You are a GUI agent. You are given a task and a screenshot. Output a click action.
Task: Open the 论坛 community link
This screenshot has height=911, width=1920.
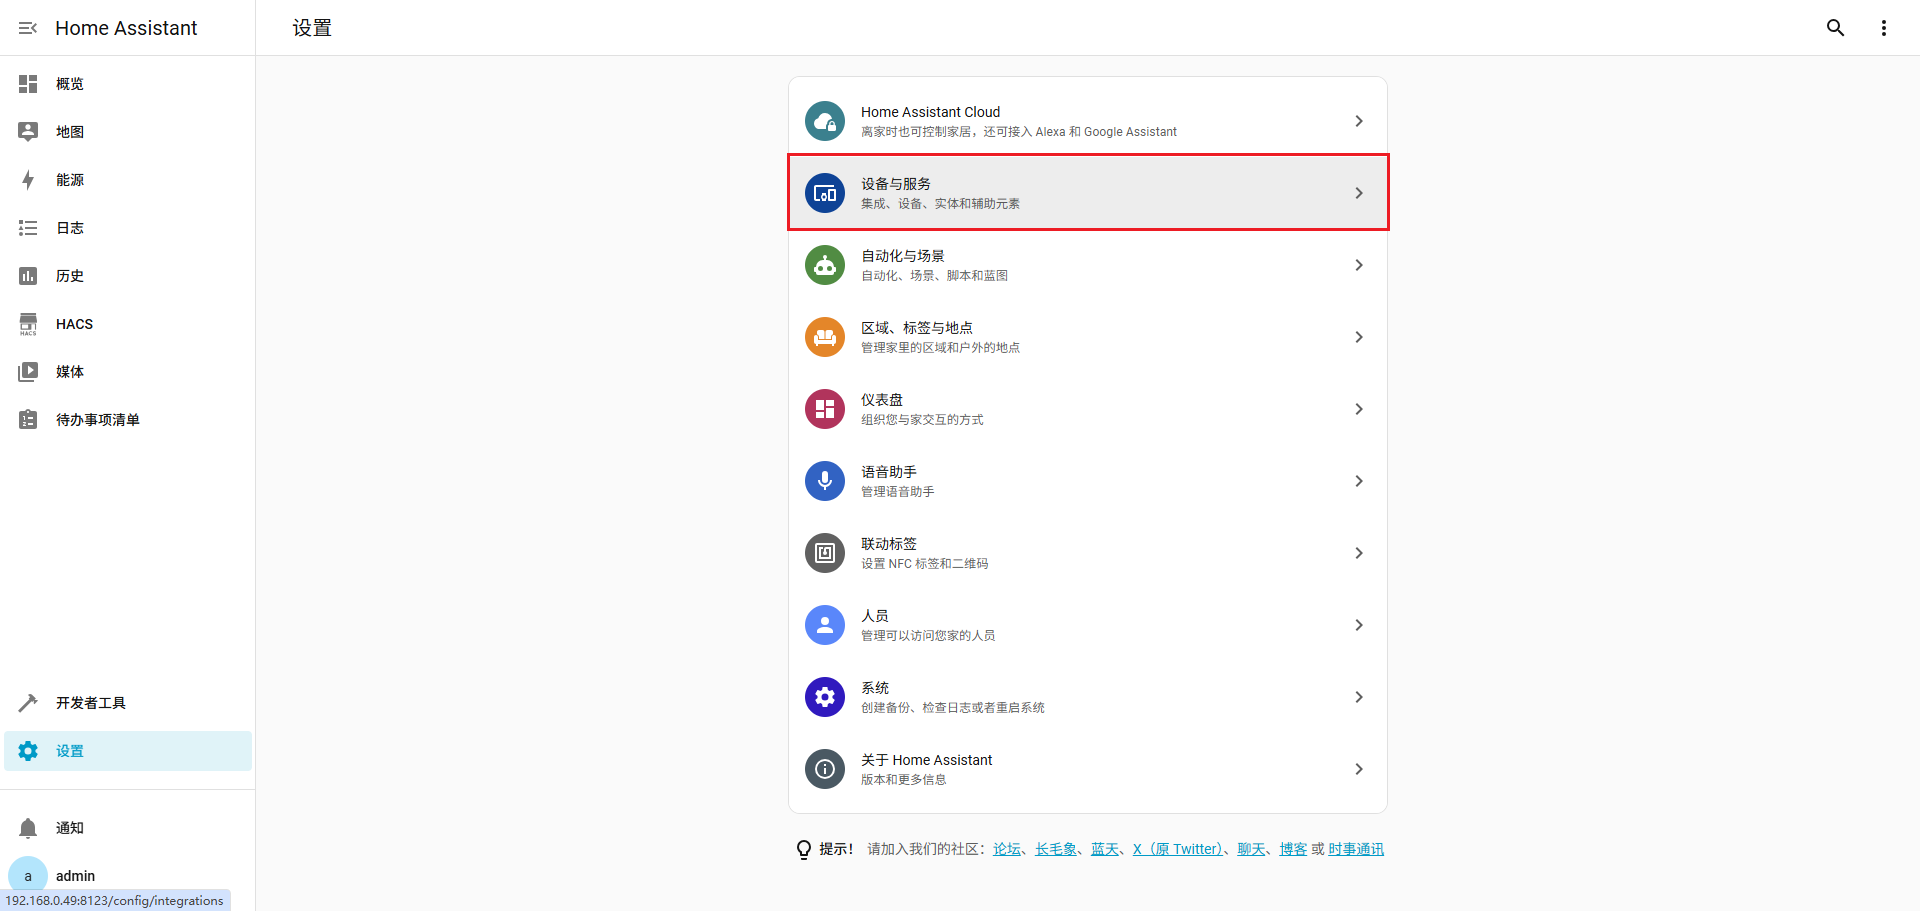click(1007, 848)
